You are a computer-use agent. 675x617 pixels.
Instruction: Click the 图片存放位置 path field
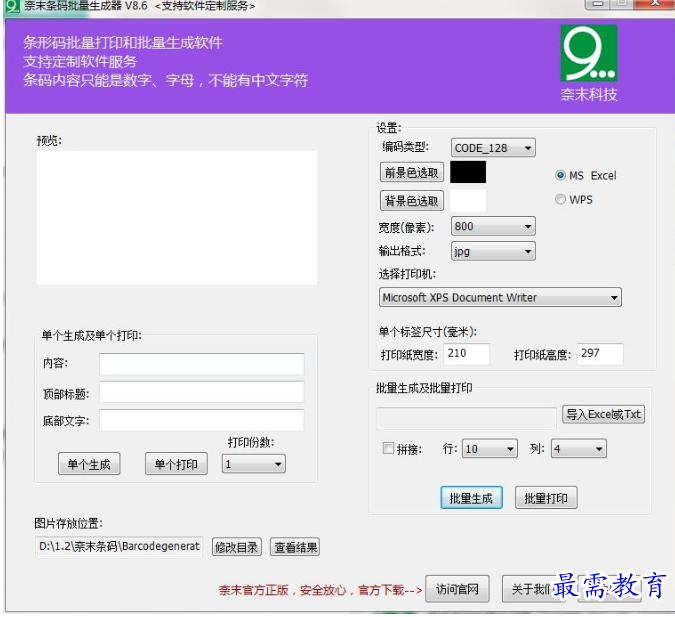click(119, 547)
